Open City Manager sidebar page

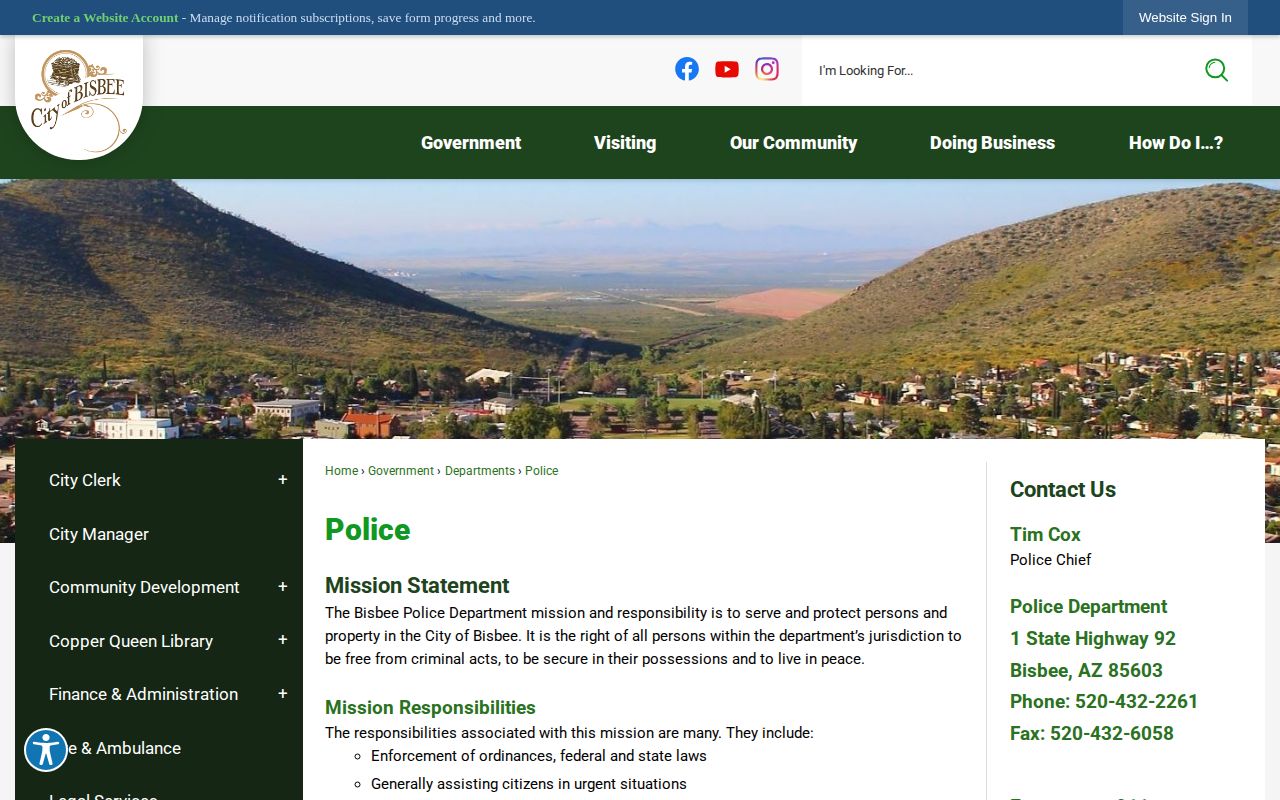click(99, 534)
